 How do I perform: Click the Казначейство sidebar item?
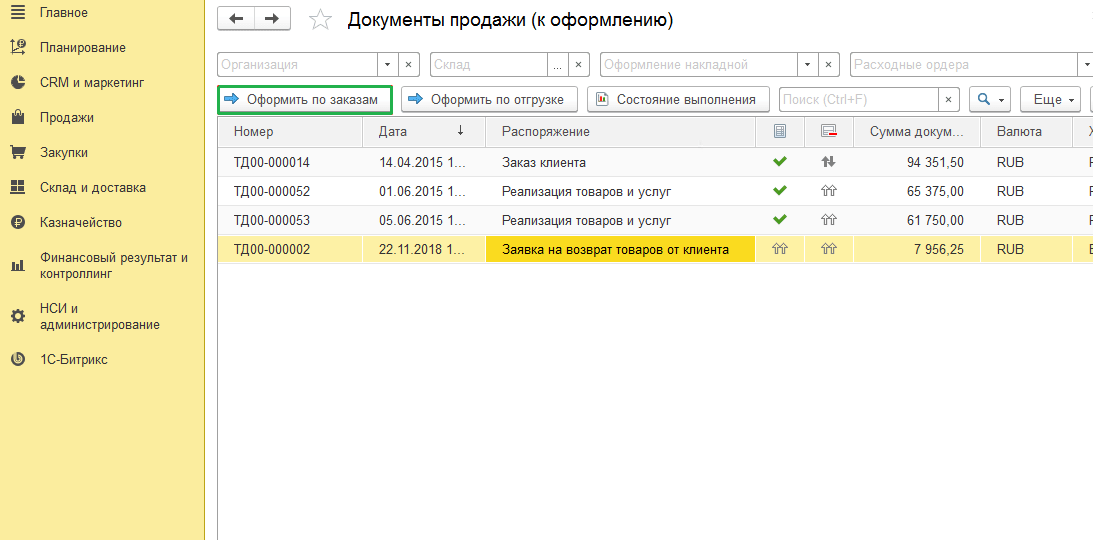click(x=80, y=223)
